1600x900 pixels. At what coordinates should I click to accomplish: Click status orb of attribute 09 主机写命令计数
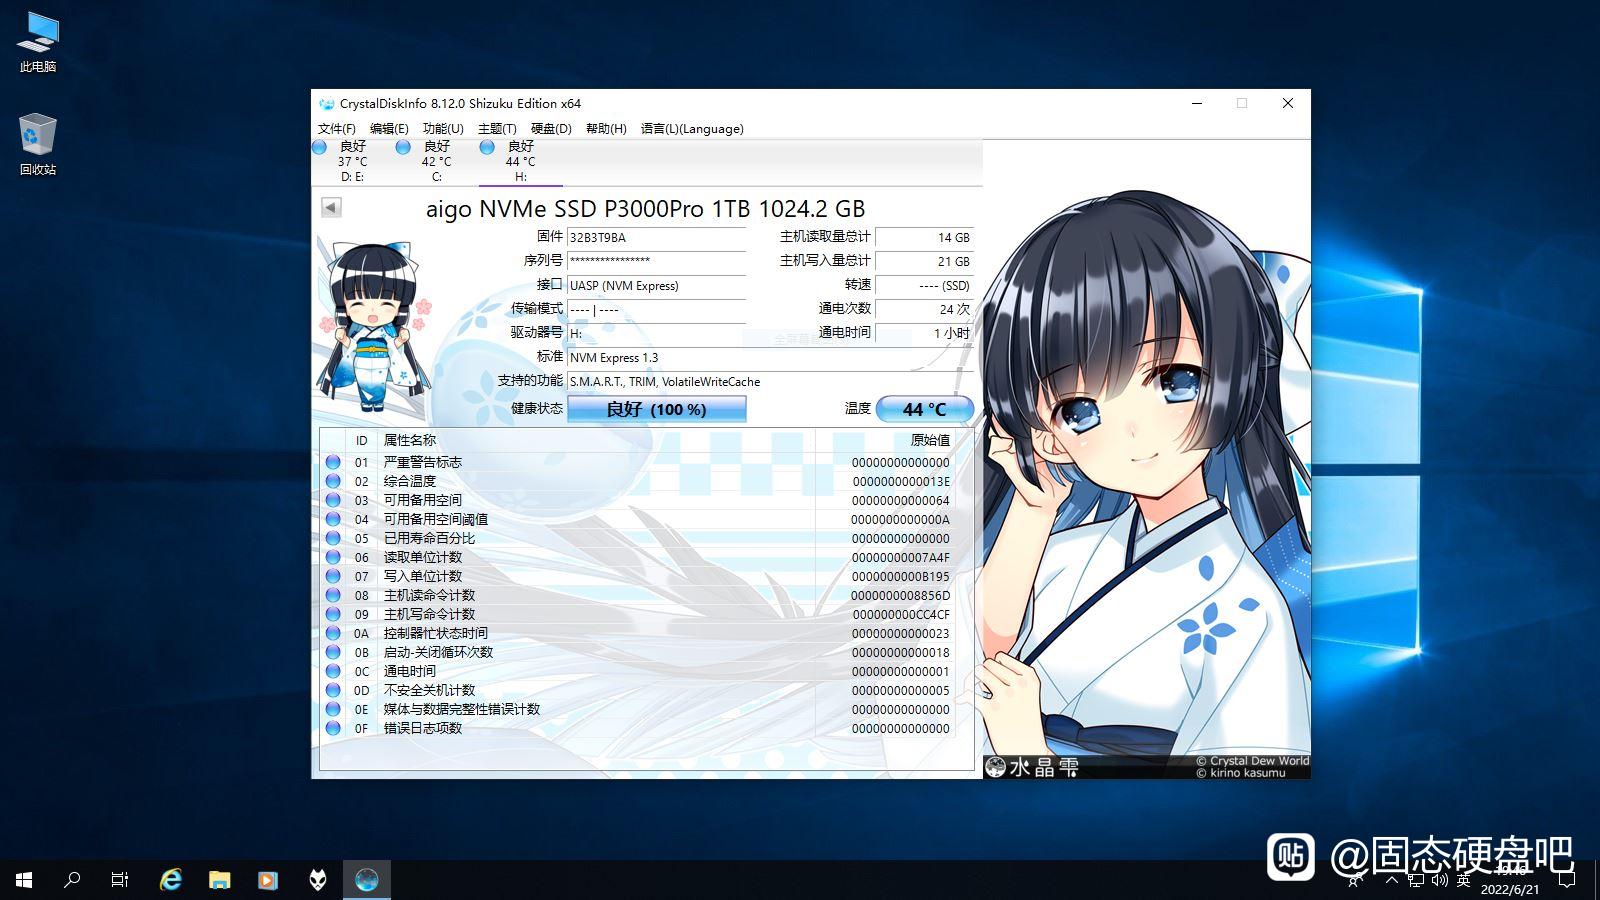(x=333, y=614)
